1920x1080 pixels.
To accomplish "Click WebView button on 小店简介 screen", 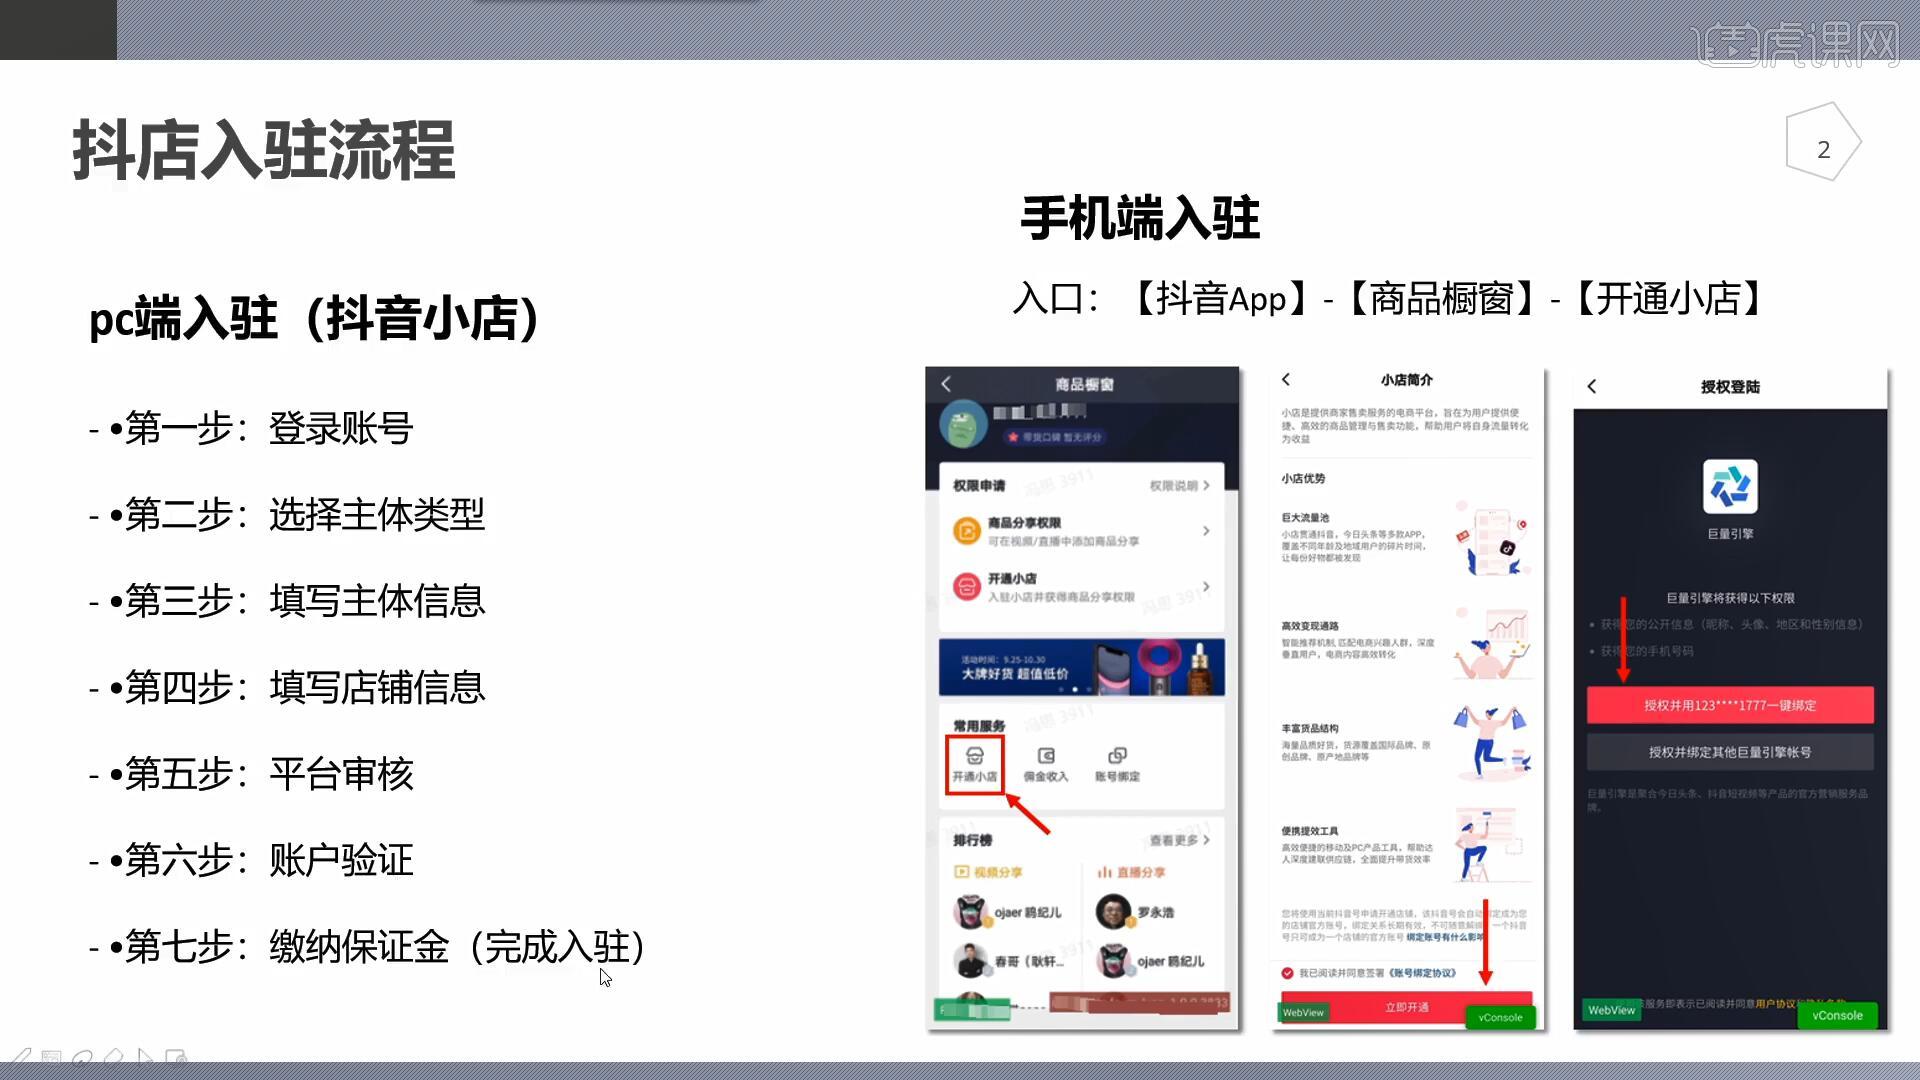I will coord(1303,1012).
